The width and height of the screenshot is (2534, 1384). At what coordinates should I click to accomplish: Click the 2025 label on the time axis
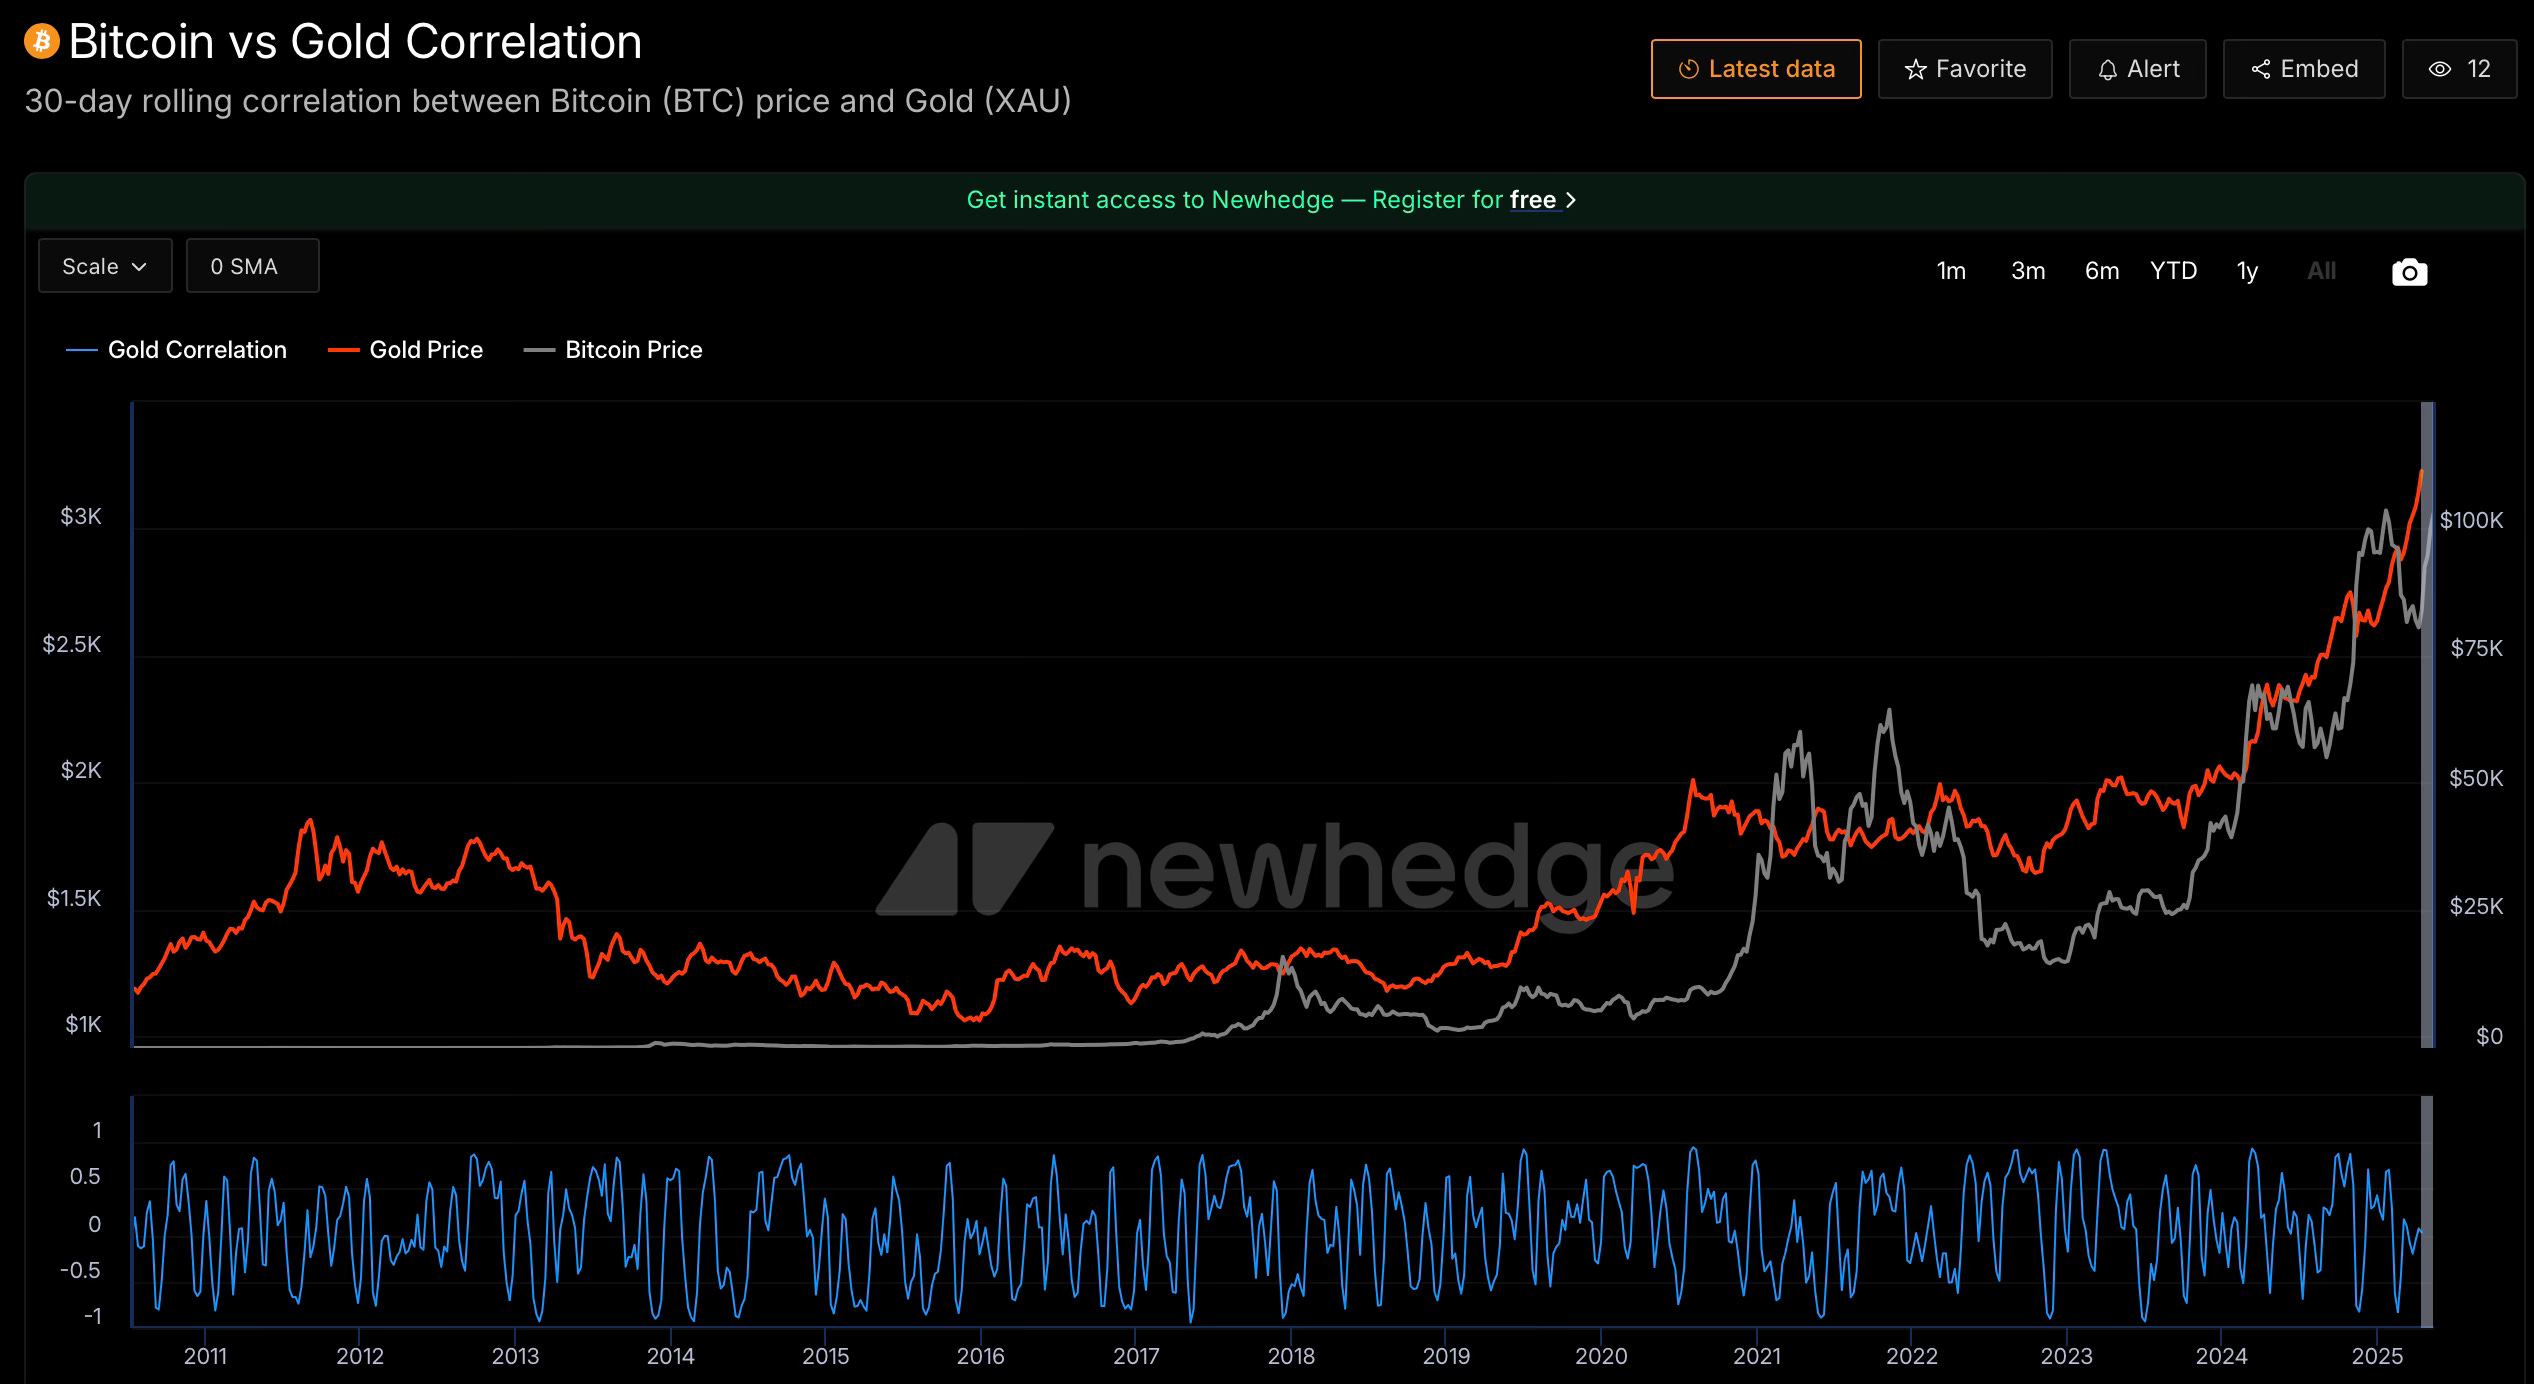click(x=2377, y=1356)
